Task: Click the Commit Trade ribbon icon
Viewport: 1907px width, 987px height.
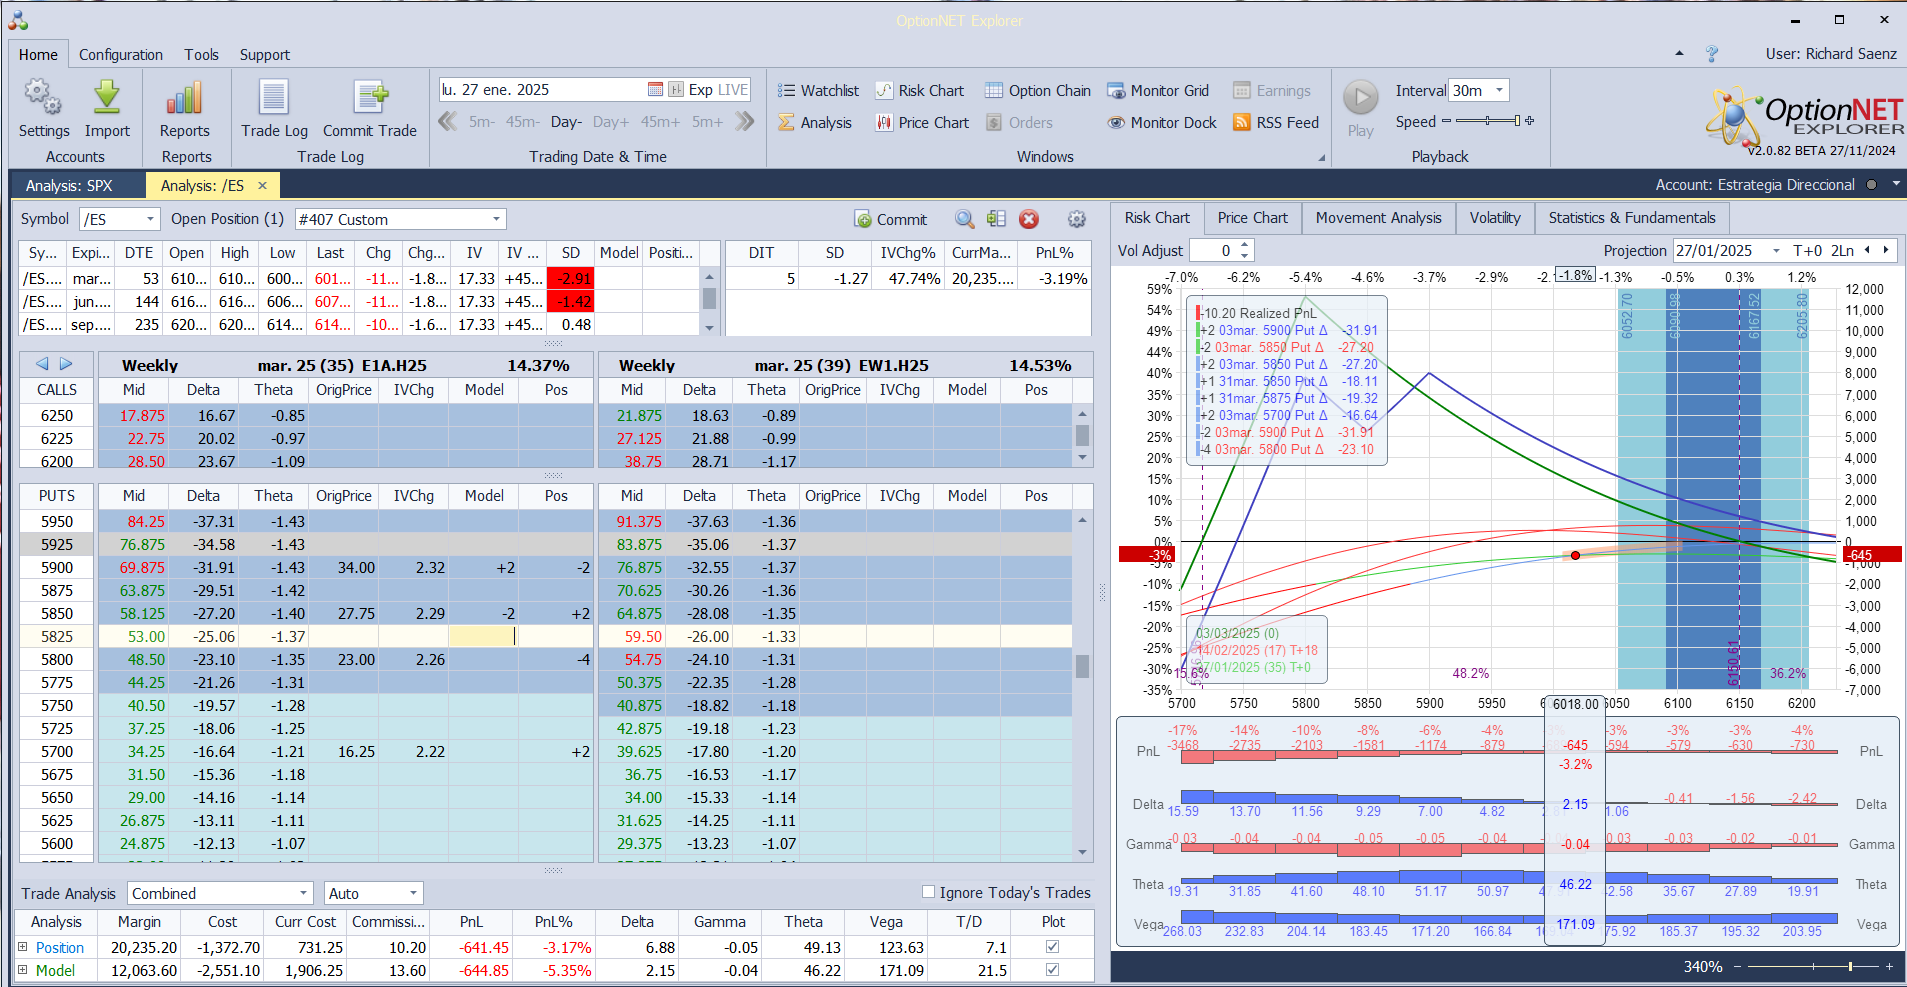Action: pos(370,108)
